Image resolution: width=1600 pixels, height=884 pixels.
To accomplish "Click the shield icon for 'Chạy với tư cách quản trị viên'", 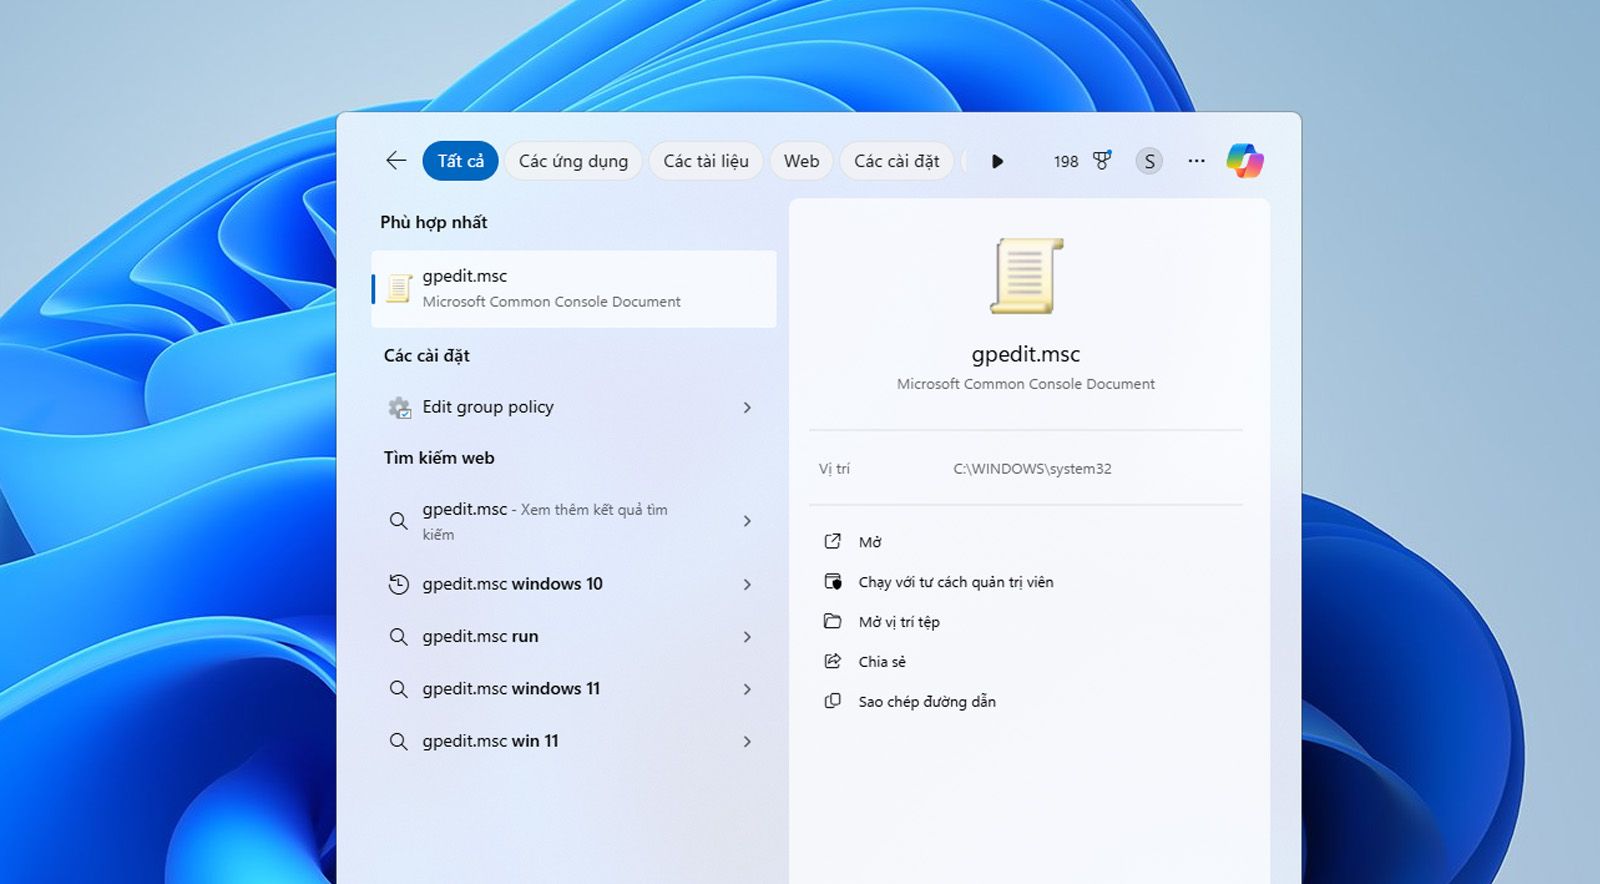I will pos(832,581).
